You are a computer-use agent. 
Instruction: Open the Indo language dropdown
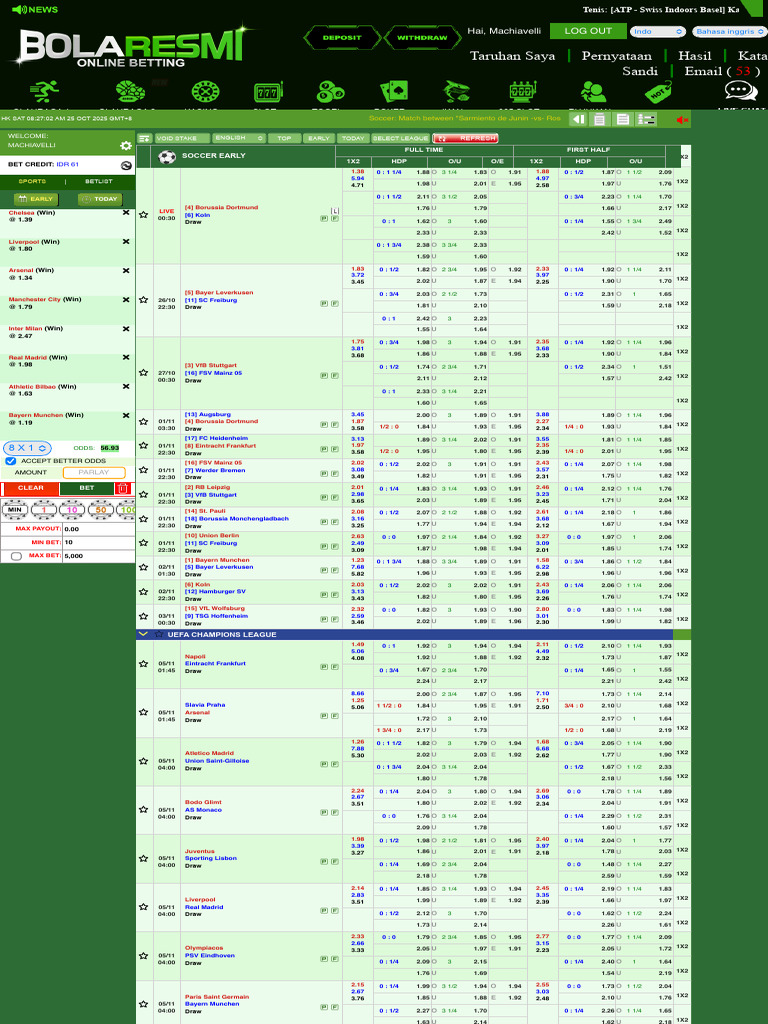coord(658,31)
